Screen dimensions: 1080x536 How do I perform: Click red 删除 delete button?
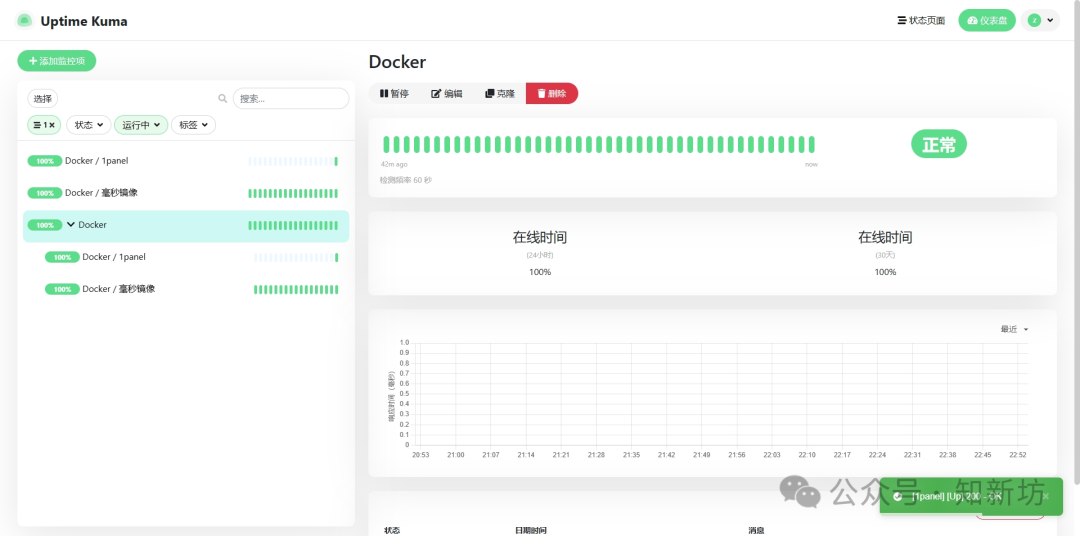(x=552, y=94)
